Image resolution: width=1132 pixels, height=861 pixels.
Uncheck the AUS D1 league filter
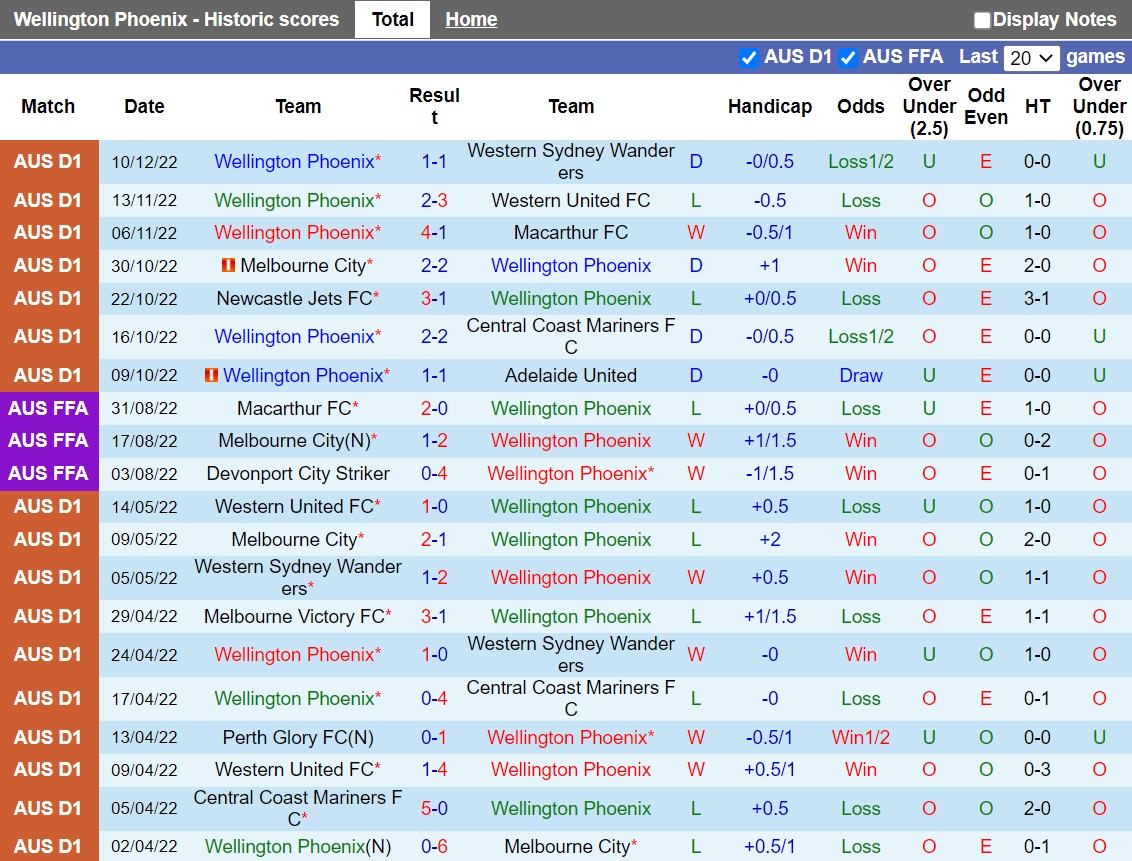tap(749, 57)
